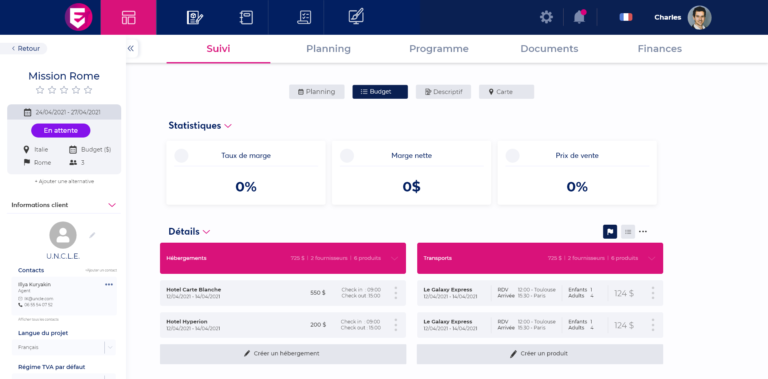Select the Planning view button
768x379 pixels.
(316, 92)
